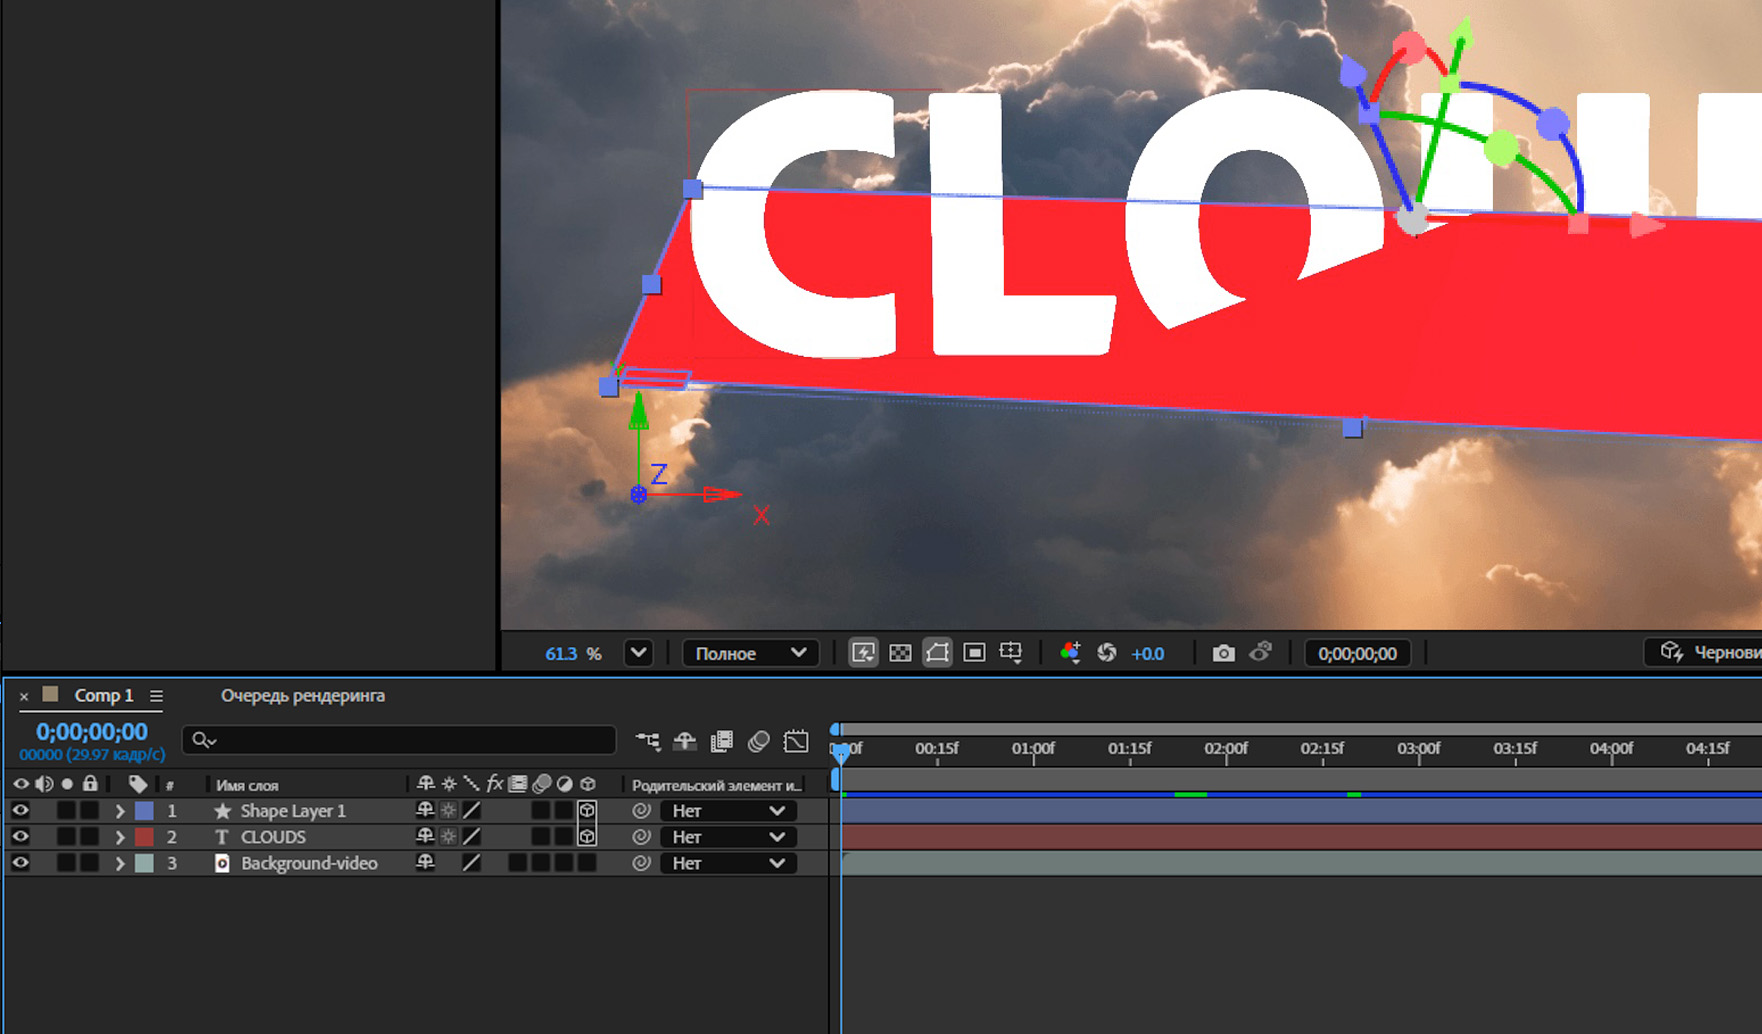Close the Comp 1 timeline tab
The width and height of the screenshot is (1762, 1034).
tap(24, 696)
